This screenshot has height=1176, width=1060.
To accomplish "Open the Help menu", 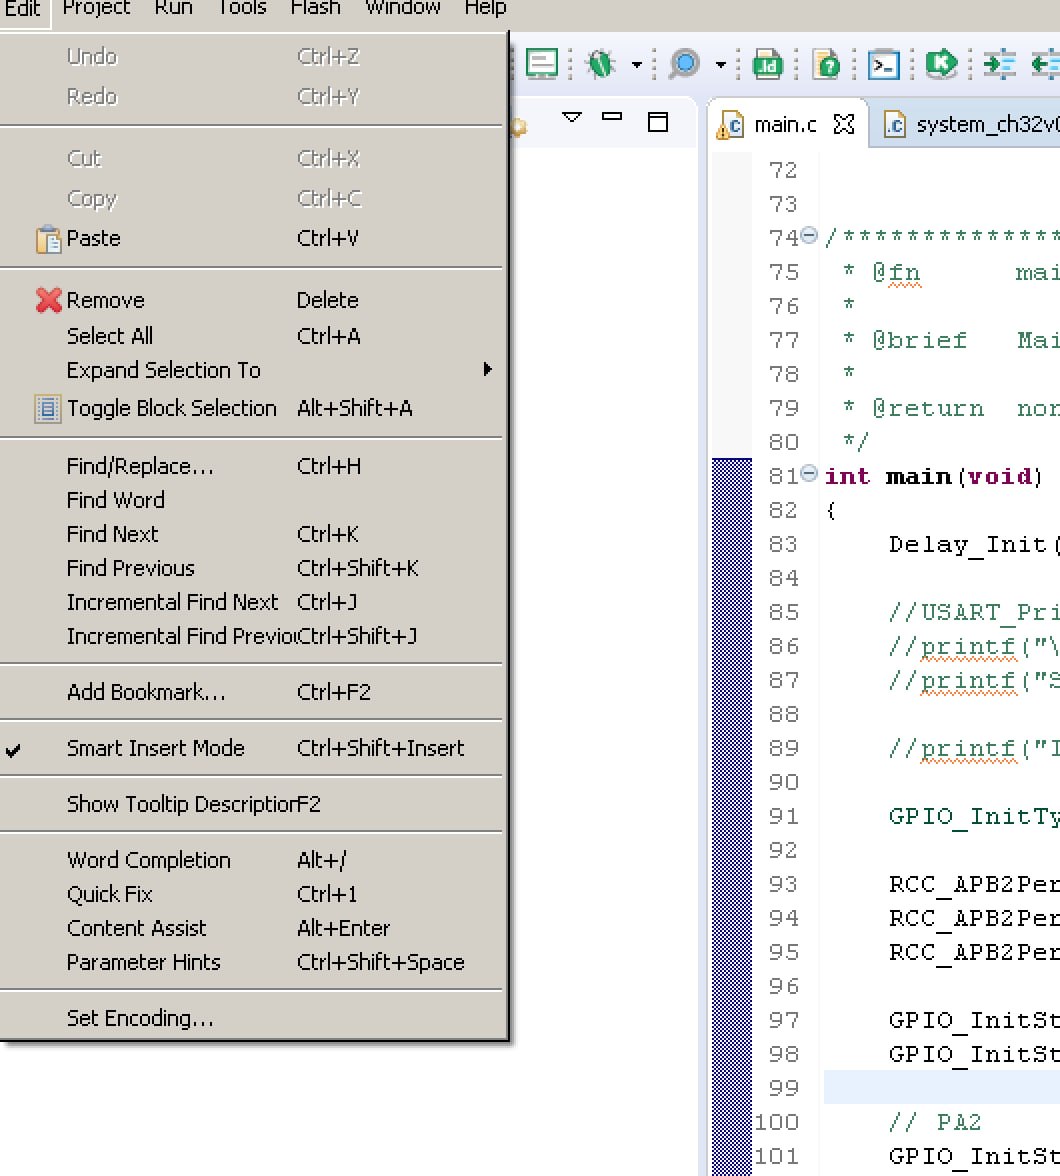I will tap(485, 8).
